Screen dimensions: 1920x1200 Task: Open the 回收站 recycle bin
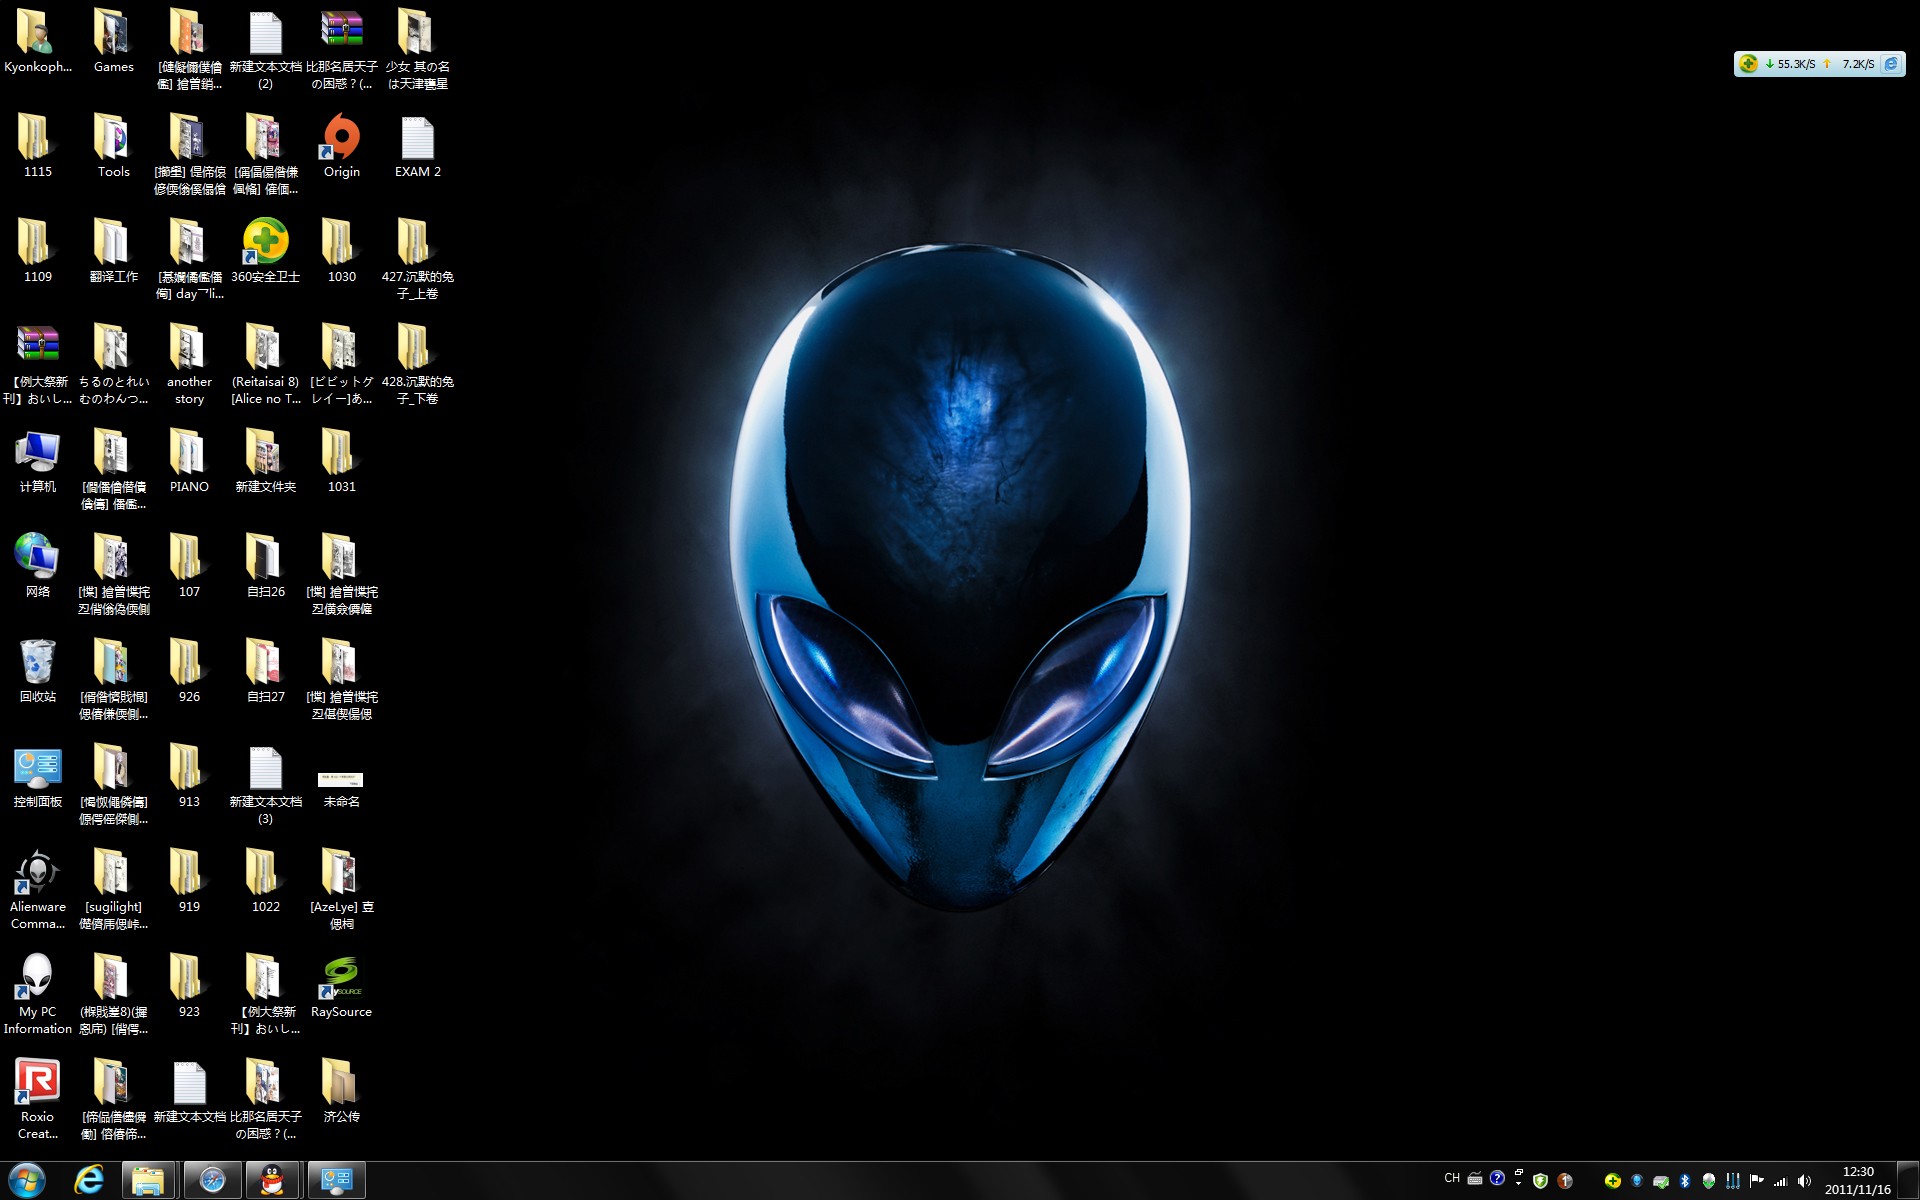[37, 663]
